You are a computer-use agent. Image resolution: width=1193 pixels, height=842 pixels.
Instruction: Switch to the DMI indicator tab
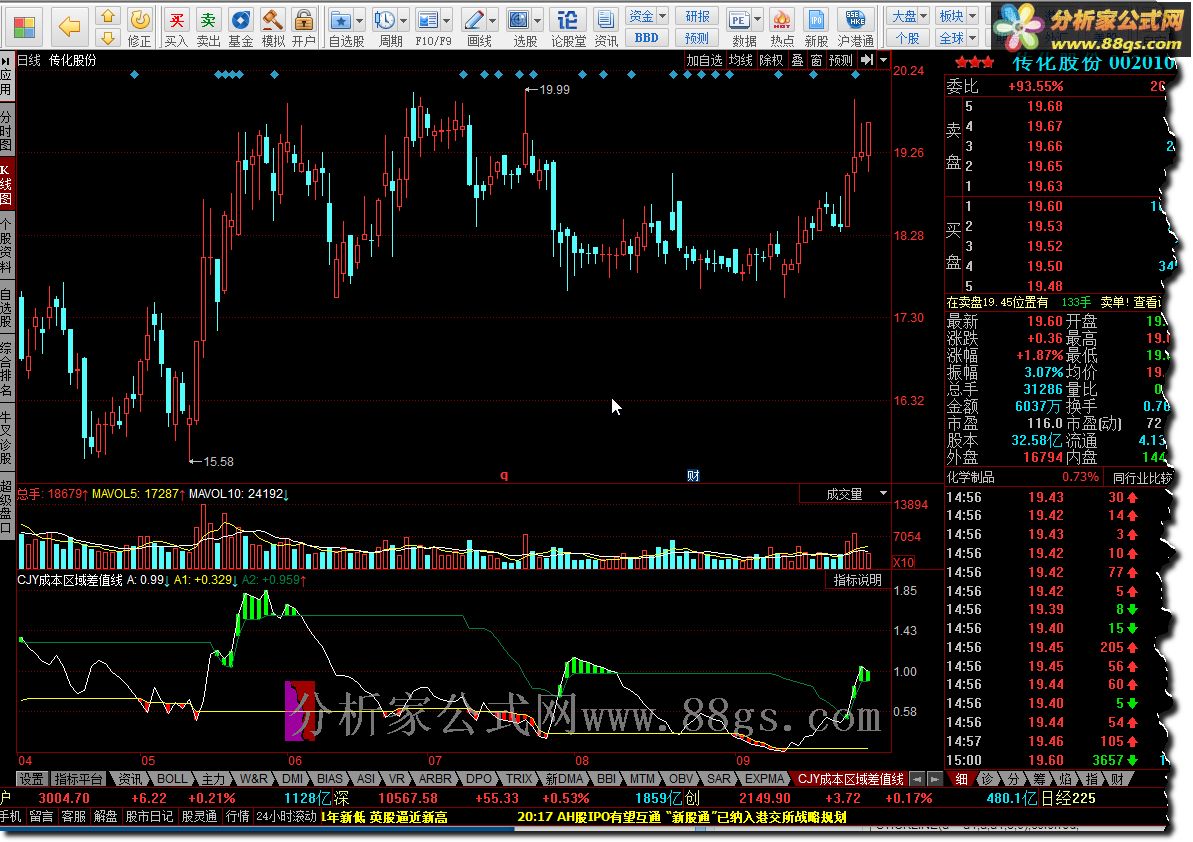293,779
